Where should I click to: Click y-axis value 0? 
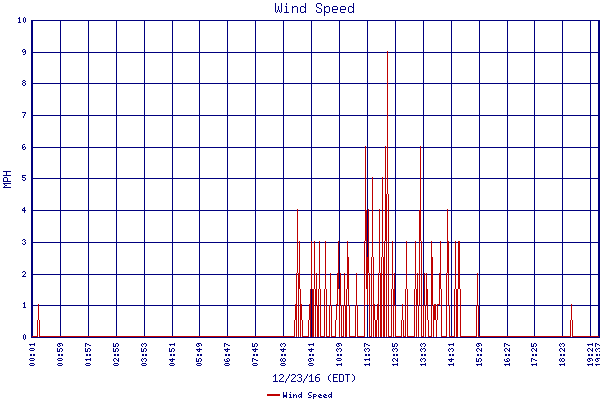pyautogui.click(x=24, y=337)
